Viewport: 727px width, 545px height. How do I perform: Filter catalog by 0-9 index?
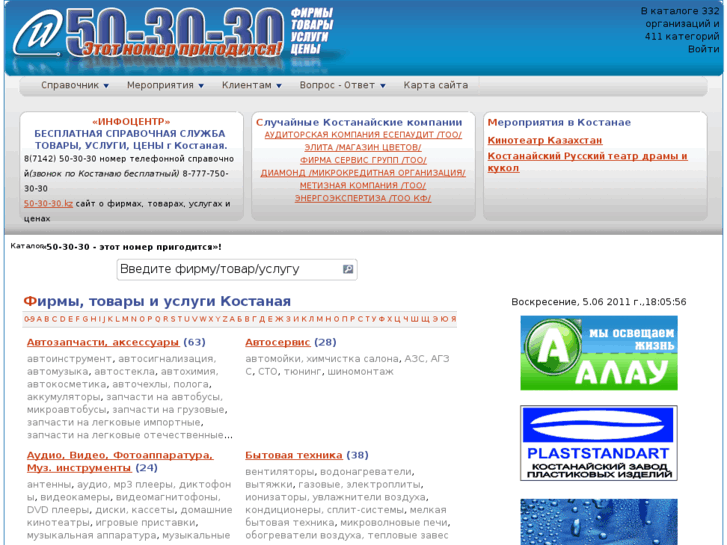click(x=29, y=319)
